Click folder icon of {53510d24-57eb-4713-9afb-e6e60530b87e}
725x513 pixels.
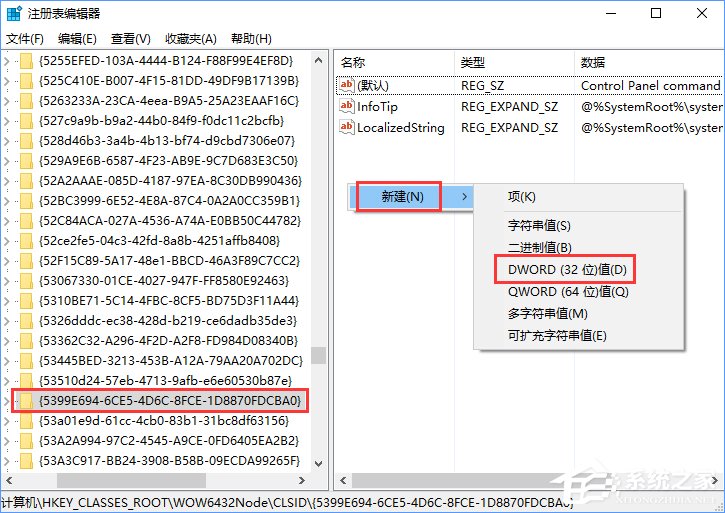tap(26, 381)
